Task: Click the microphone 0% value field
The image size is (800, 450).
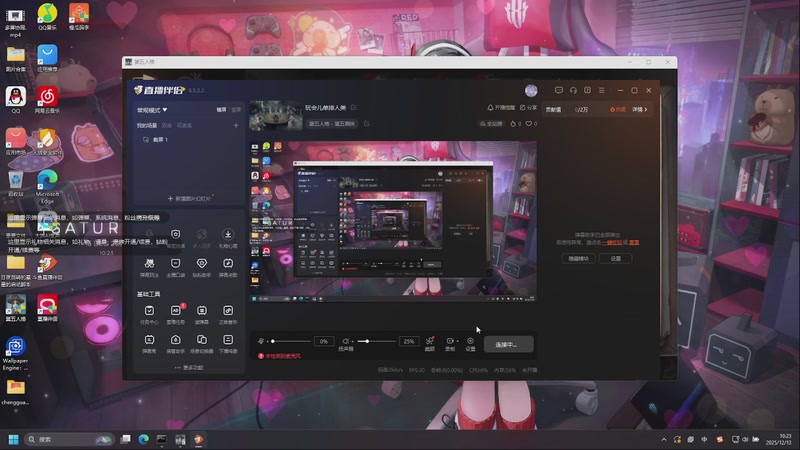Action: pyautogui.click(x=324, y=341)
